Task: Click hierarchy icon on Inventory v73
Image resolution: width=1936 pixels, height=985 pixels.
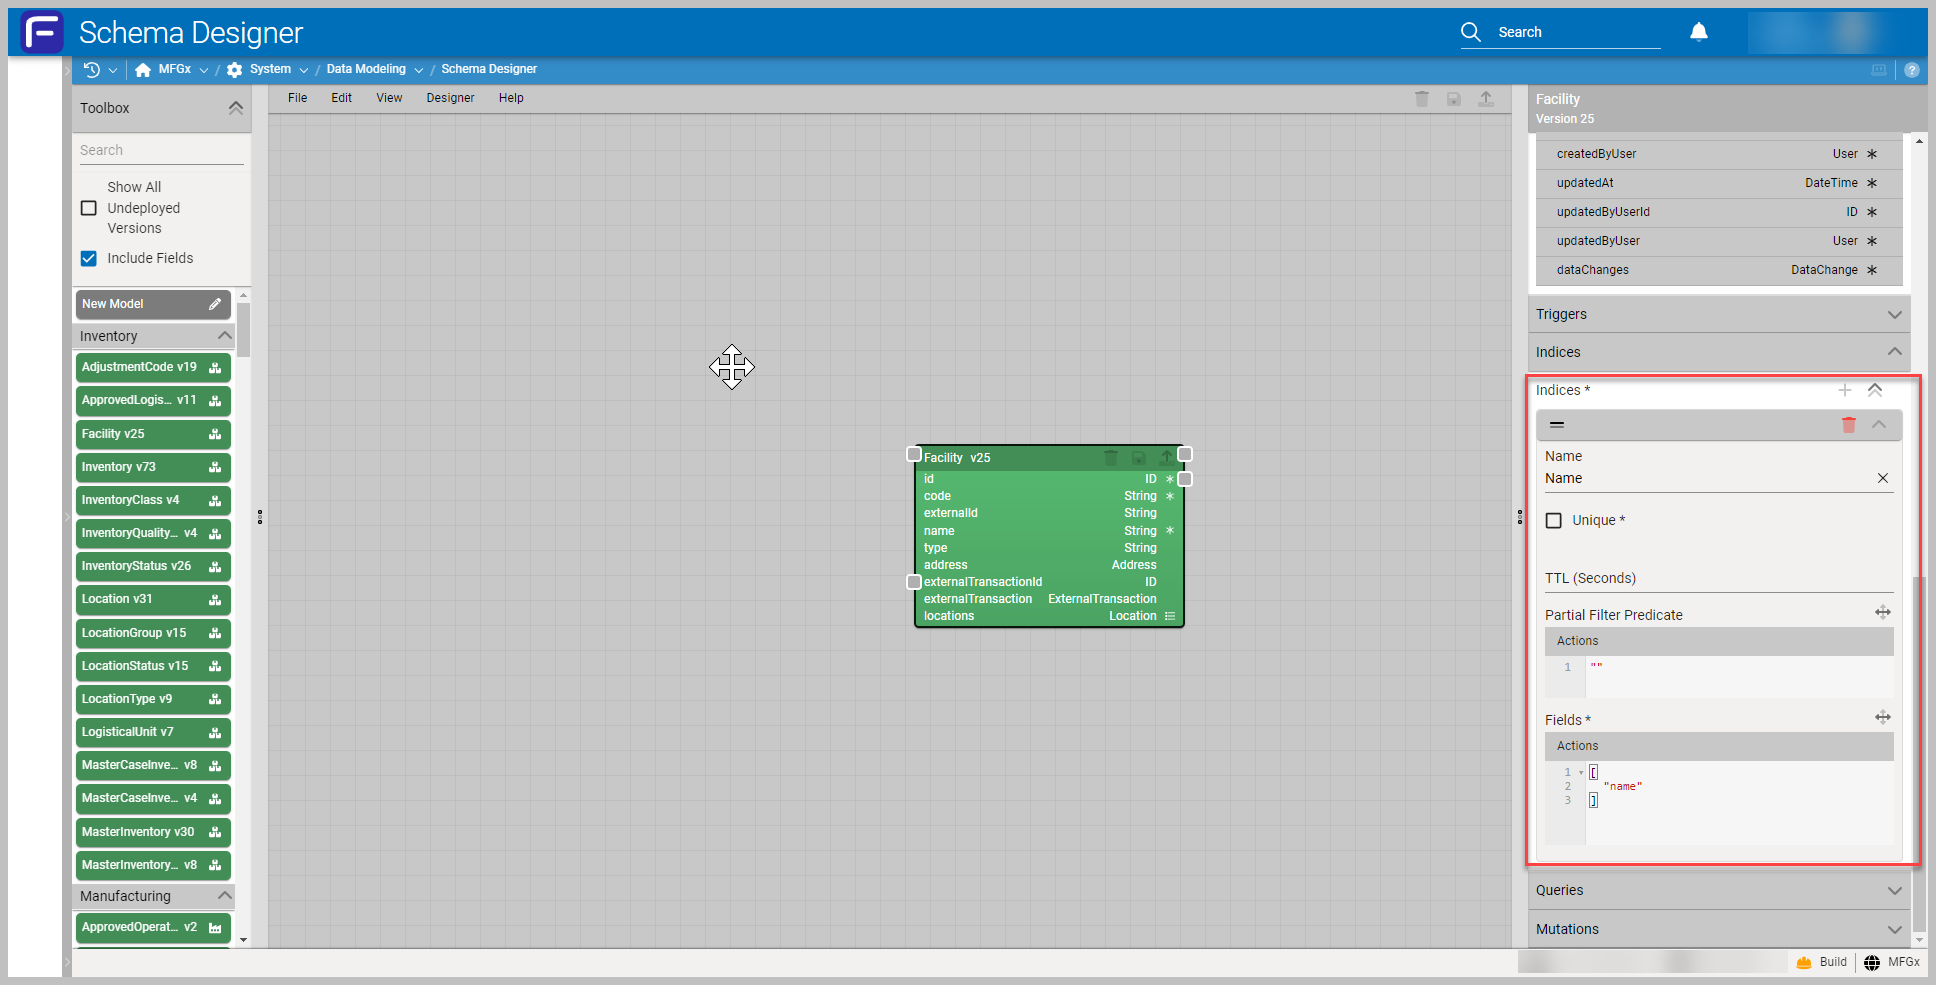Action: click(215, 467)
